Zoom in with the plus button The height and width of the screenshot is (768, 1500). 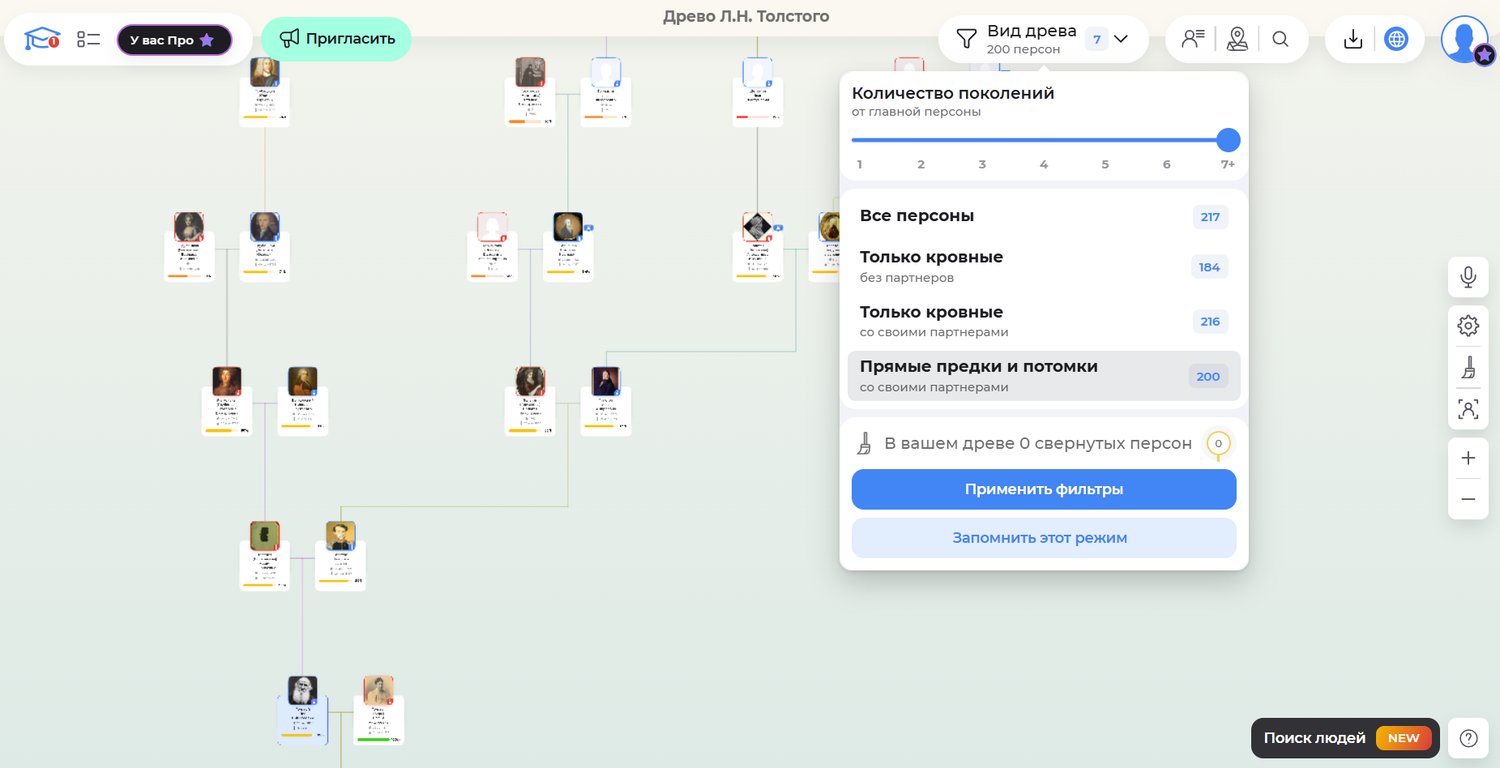point(1468,458)
